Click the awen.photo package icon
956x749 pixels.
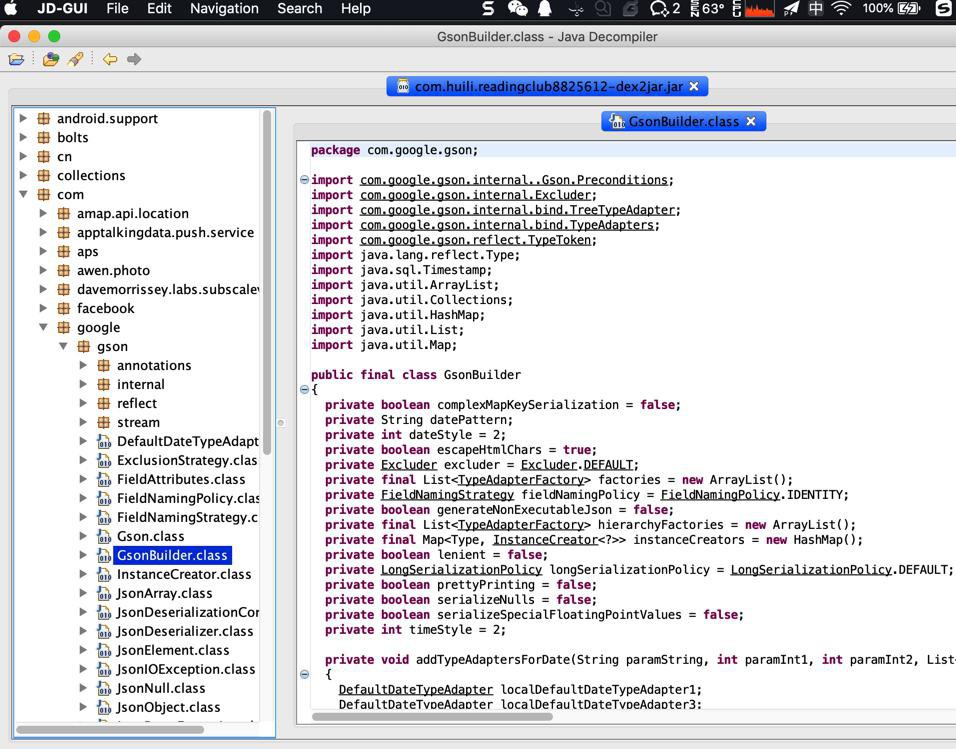click(63, 270)
